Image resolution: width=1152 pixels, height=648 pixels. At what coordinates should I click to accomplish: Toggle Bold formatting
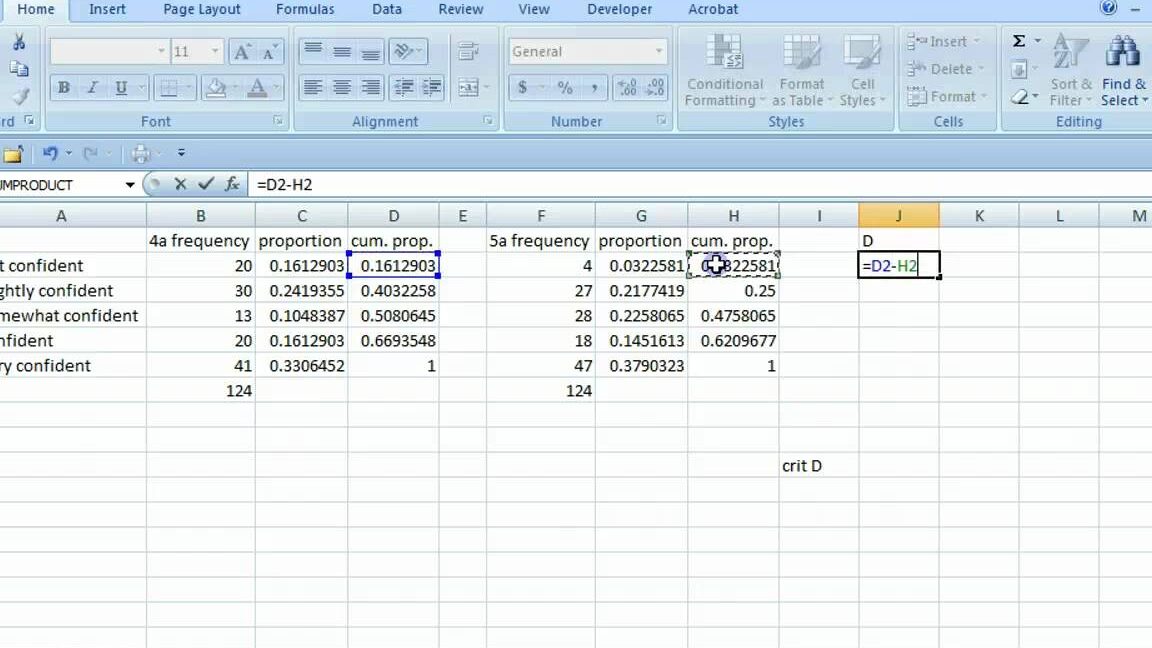[64, 88]
